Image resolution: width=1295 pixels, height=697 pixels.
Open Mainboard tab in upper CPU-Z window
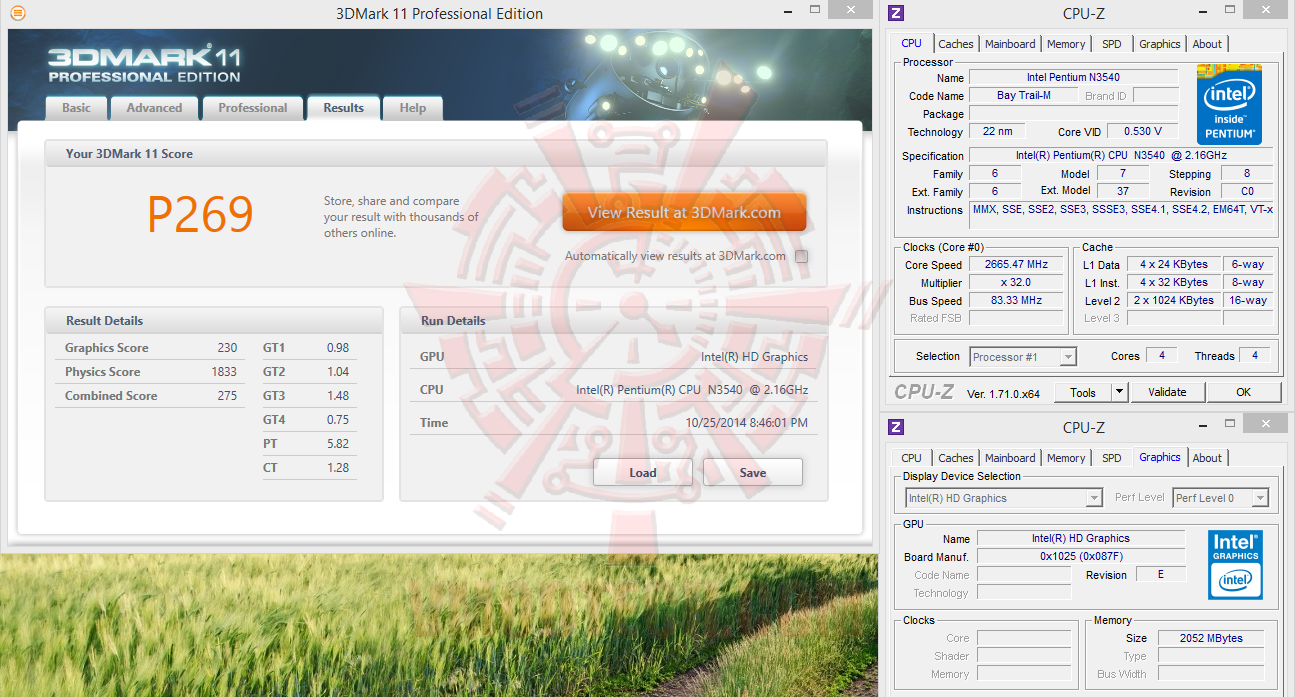[x=1010, y=44]
